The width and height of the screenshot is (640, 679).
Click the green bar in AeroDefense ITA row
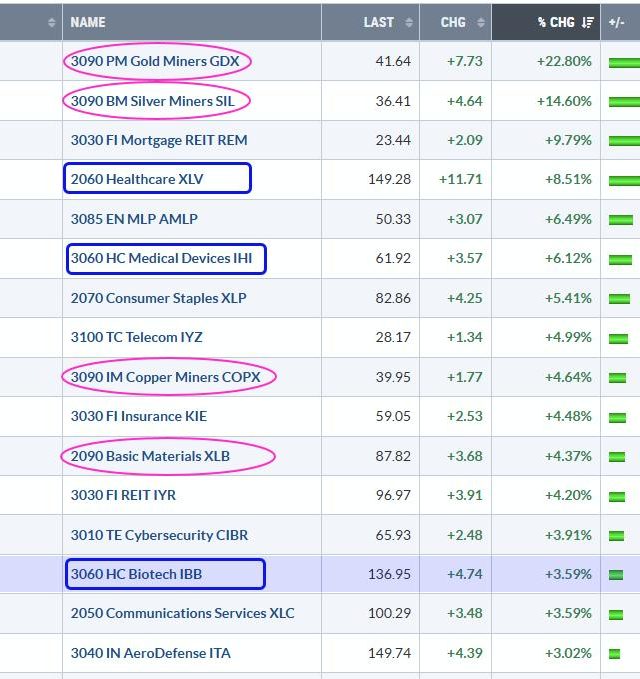615,653
